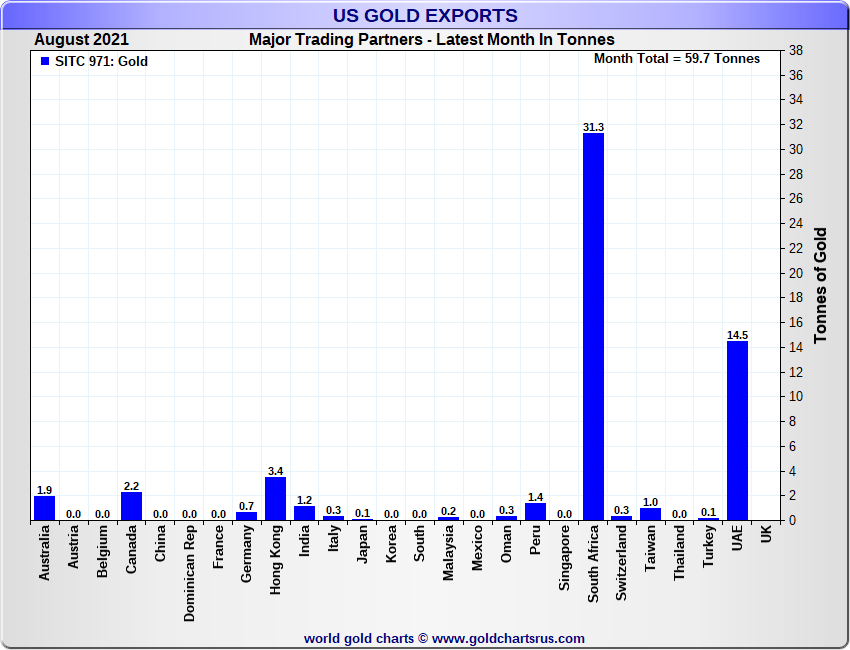Click the 38 tick on the y-axis
The width and height of the screenshot is (850, 650).
coord(796,50)
